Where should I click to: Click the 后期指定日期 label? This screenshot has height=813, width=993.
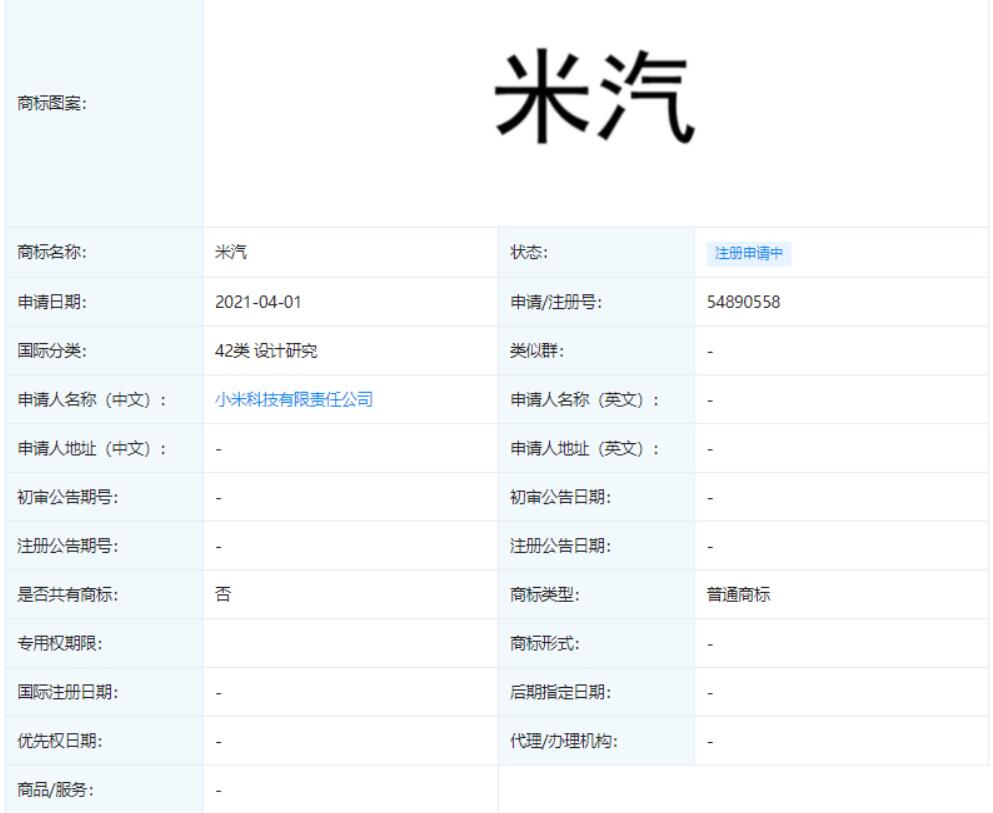point(561,692)
